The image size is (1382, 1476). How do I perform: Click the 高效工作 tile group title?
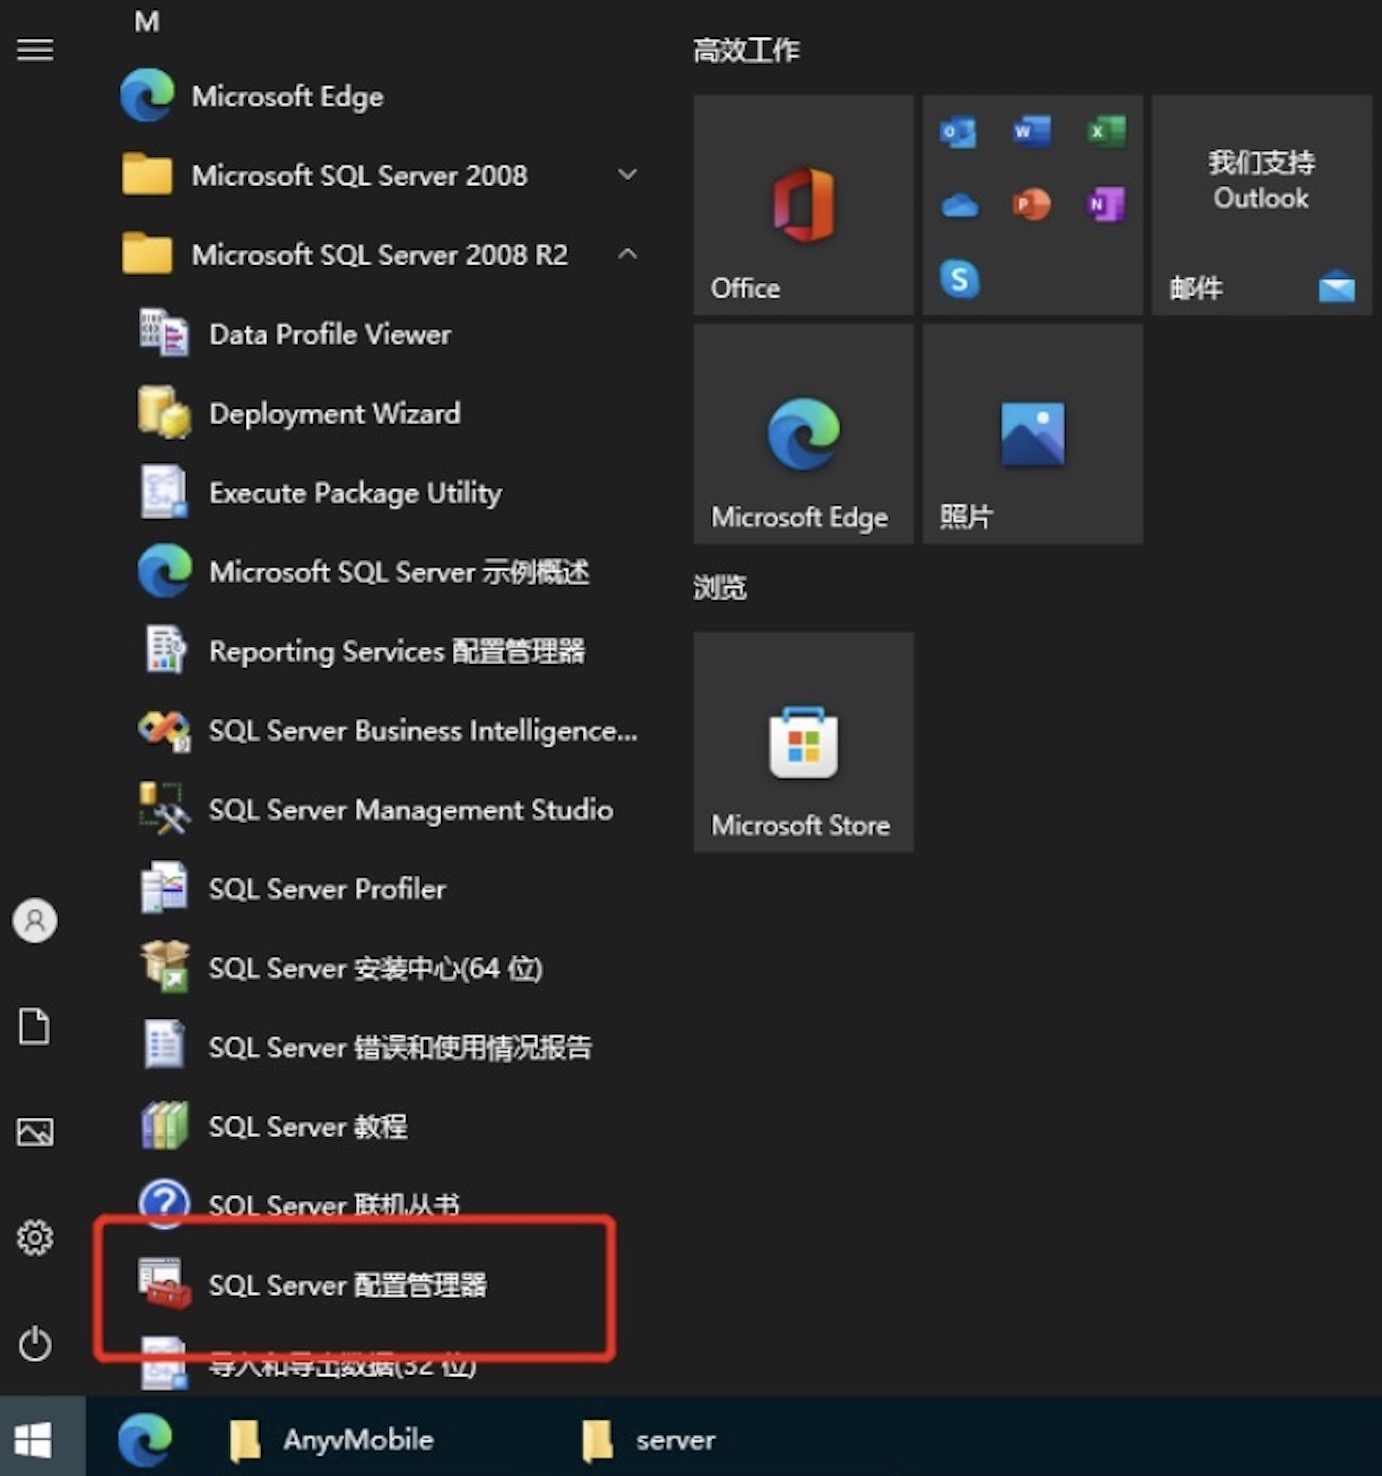click(x=746, y=50)
